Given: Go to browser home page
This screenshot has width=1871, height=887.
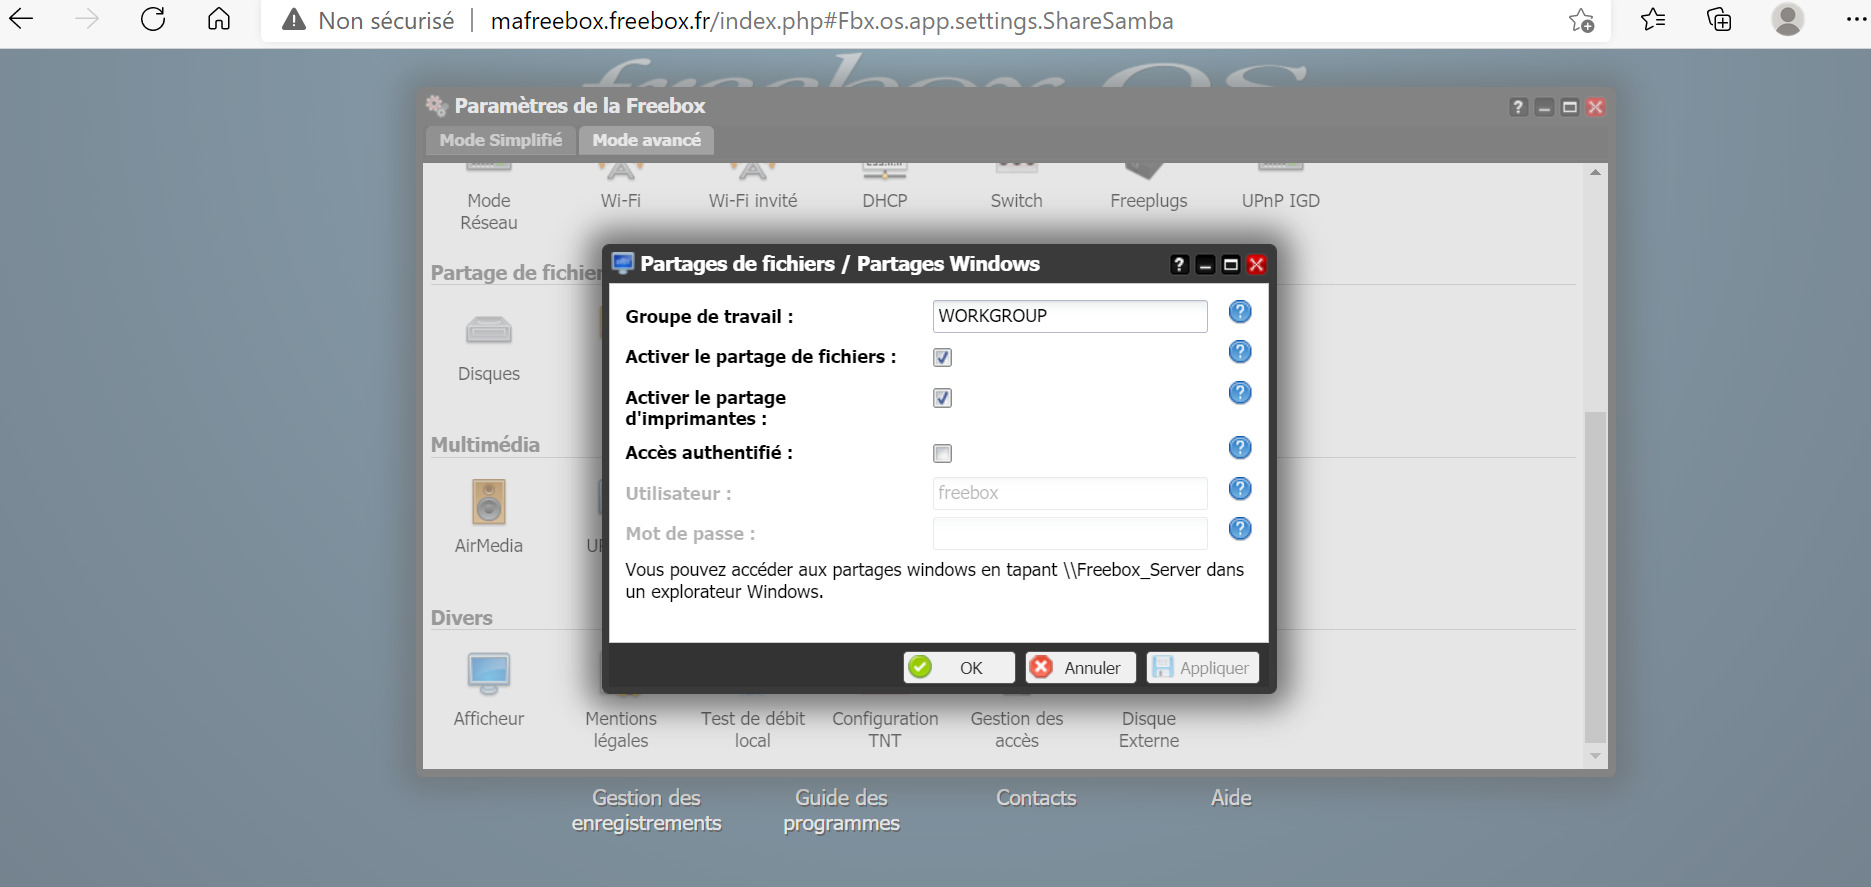Looking at the screenshot, I should (x=219, y=19).
